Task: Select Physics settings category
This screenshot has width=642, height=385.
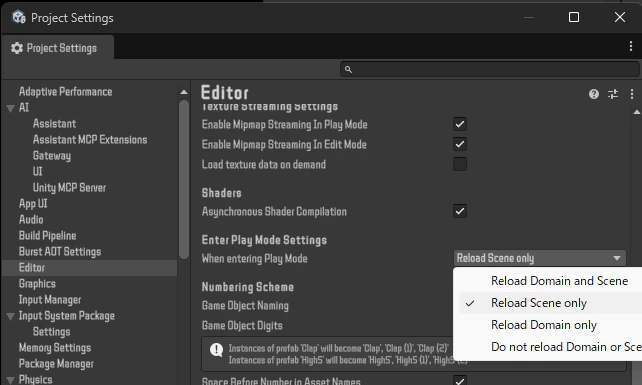Action: 36,380
